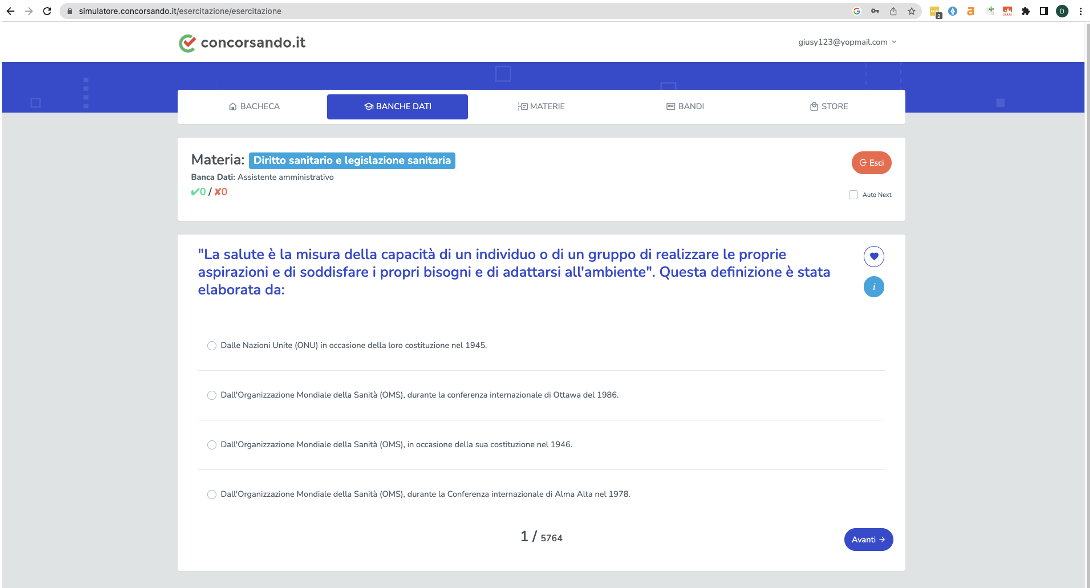1090x588 pixels.
Task: Click browser share icon in address bar
Action: (x=893, y=11)
